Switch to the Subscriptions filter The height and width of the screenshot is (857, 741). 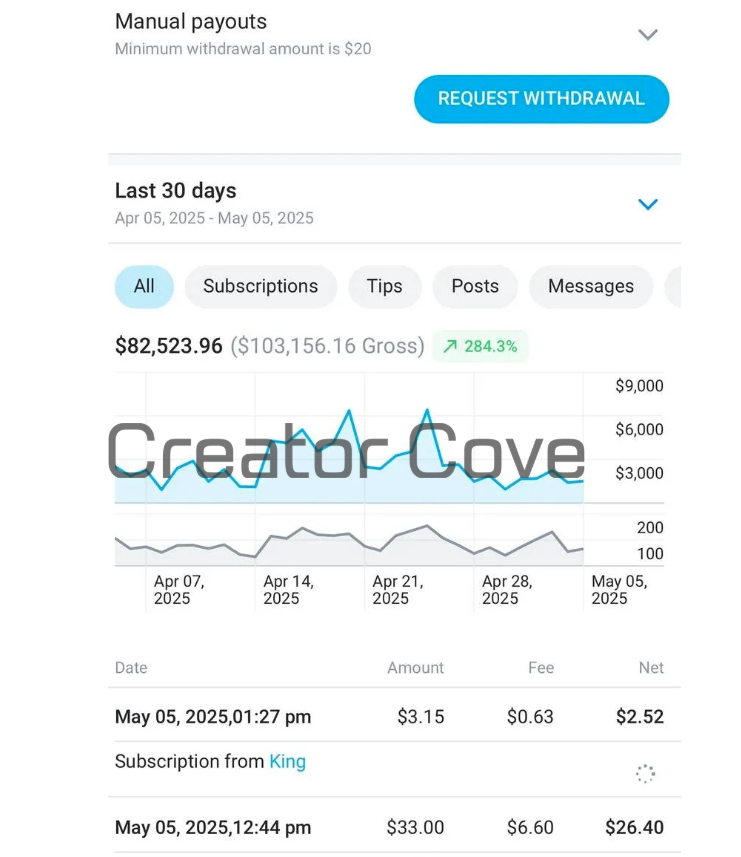pos(261,286)
